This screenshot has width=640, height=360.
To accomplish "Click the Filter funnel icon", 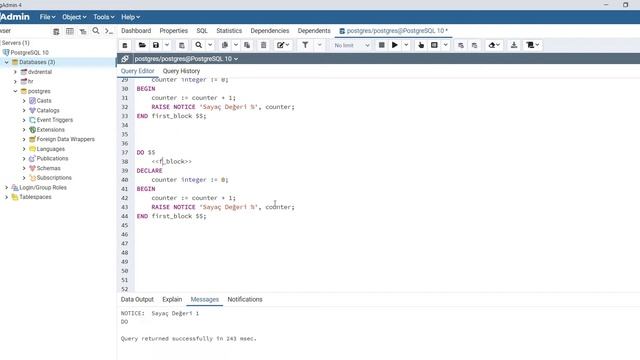I will [305, 45].
